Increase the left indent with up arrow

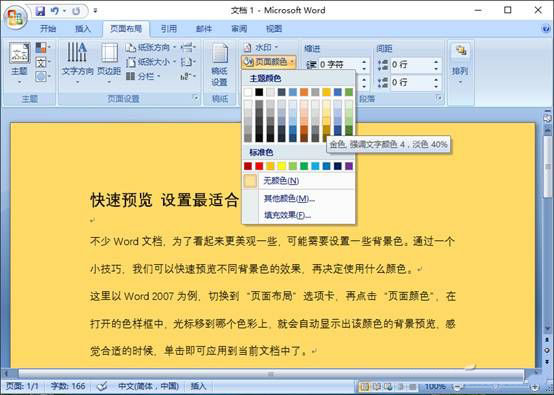pos(364,61)
